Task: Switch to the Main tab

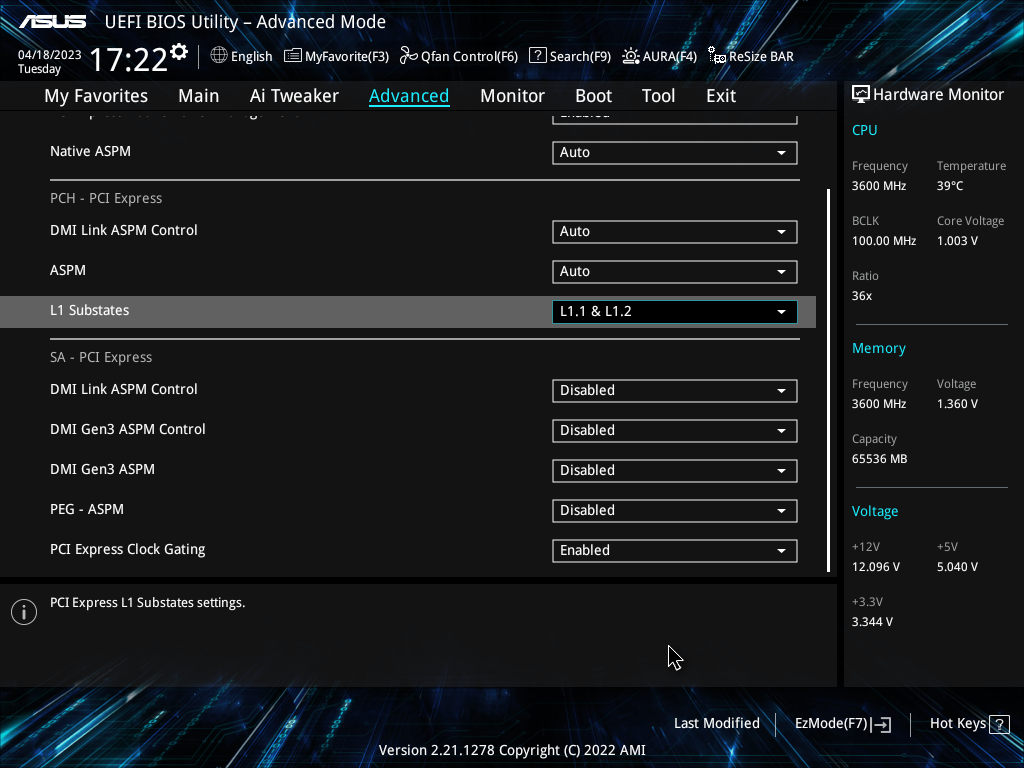Action: pyautogui.click(x=199, y=96)
